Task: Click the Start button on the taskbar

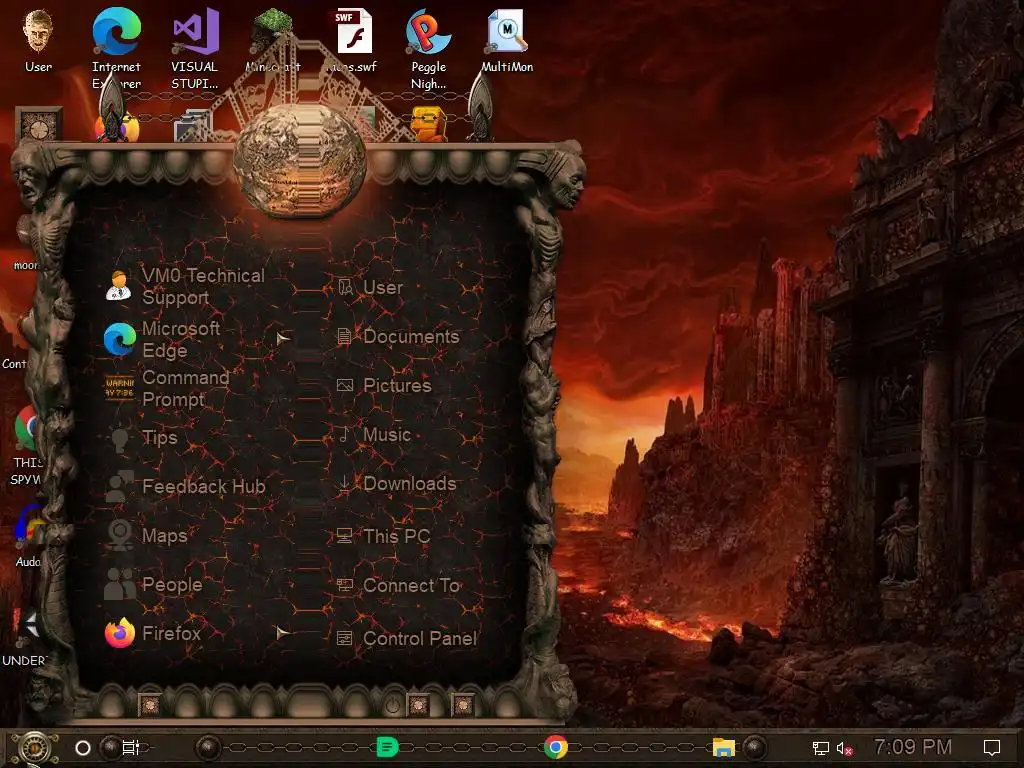Action: click(35, 748)
